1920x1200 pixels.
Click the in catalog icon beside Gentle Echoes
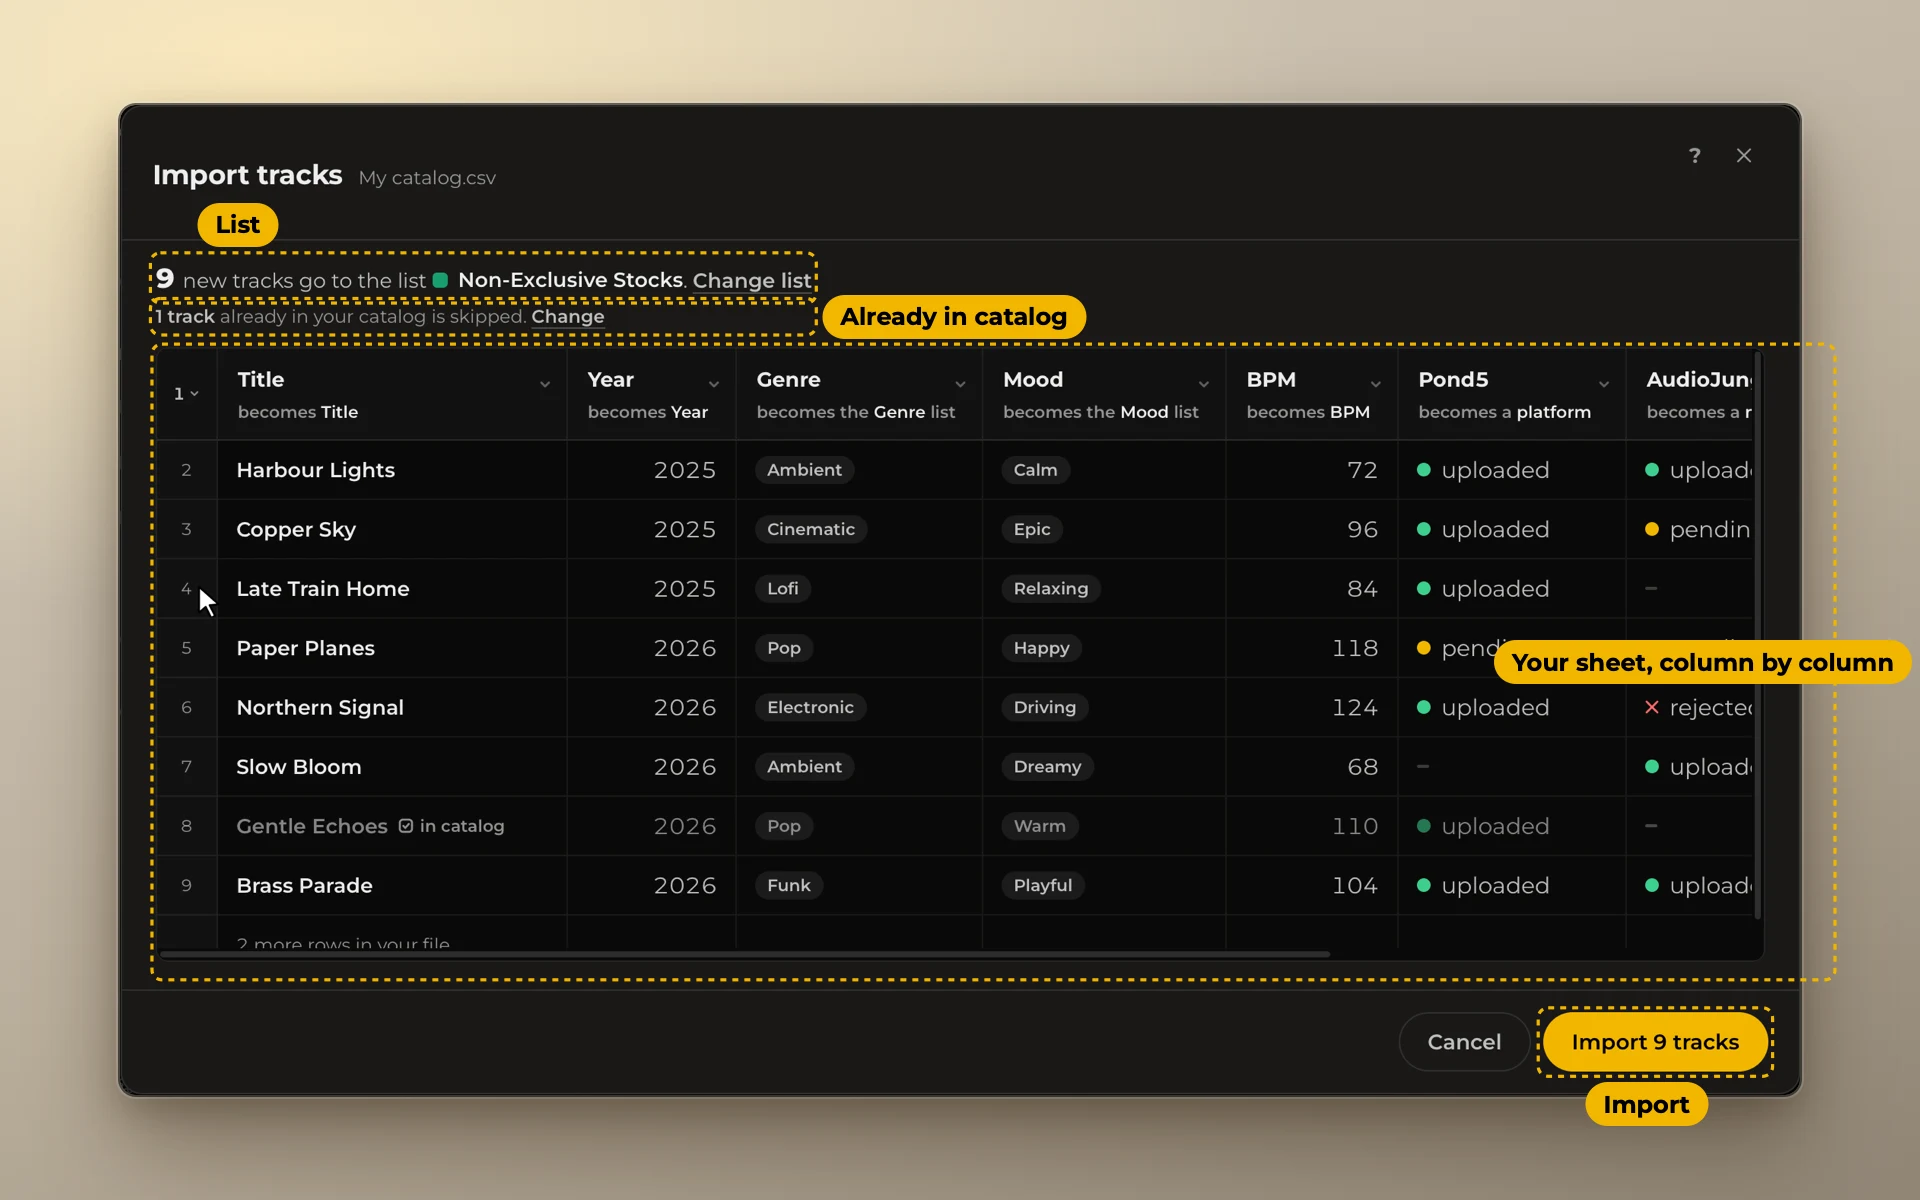point(406,826)
